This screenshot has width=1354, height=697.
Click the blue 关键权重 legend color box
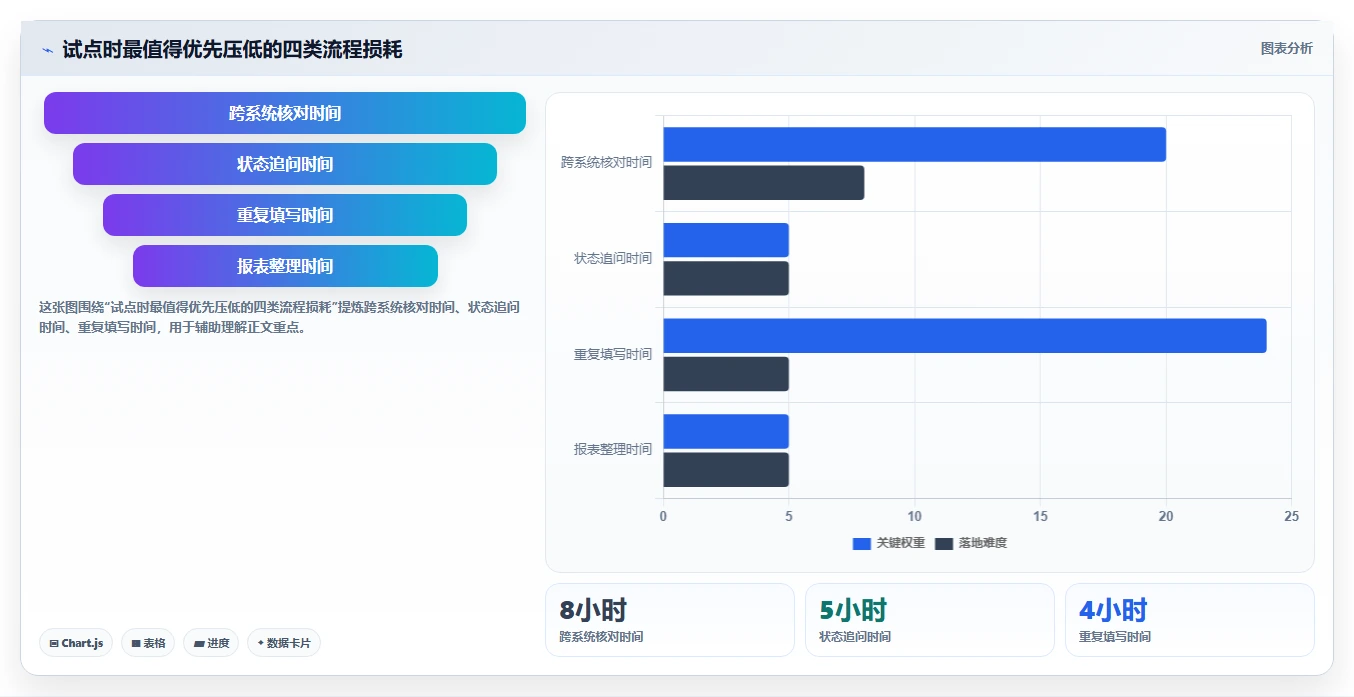862,543
